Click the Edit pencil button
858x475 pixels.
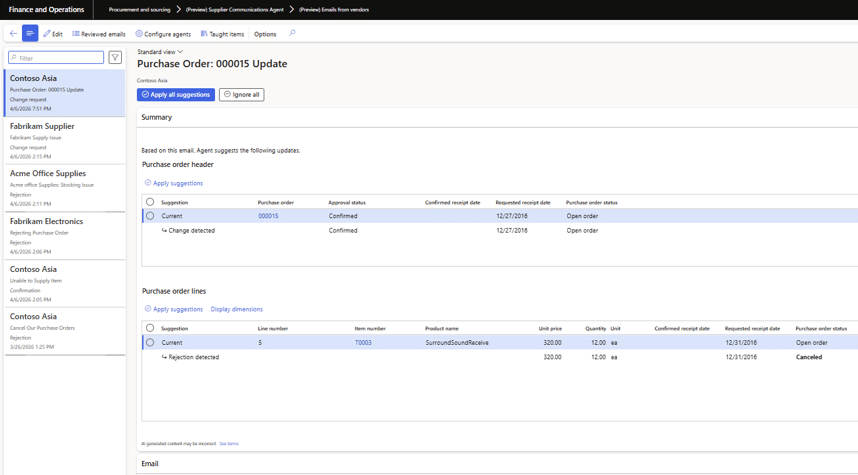point(53,34)
